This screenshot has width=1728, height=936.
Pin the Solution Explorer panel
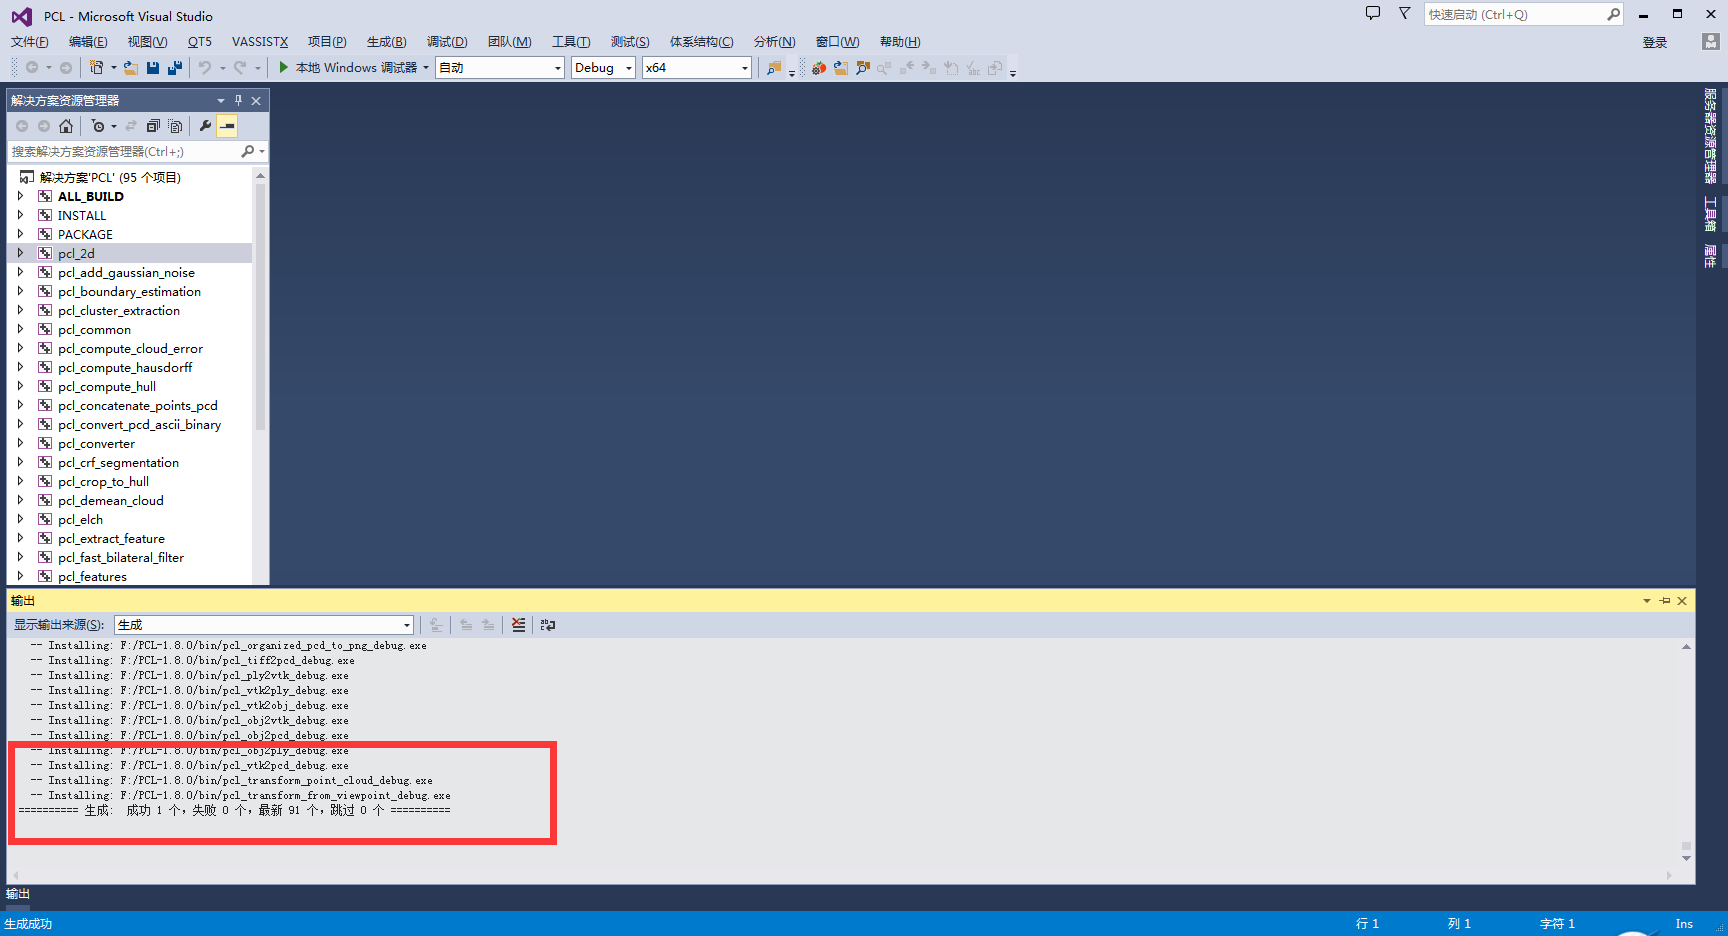pyautogui.click(x=238, y=100)
